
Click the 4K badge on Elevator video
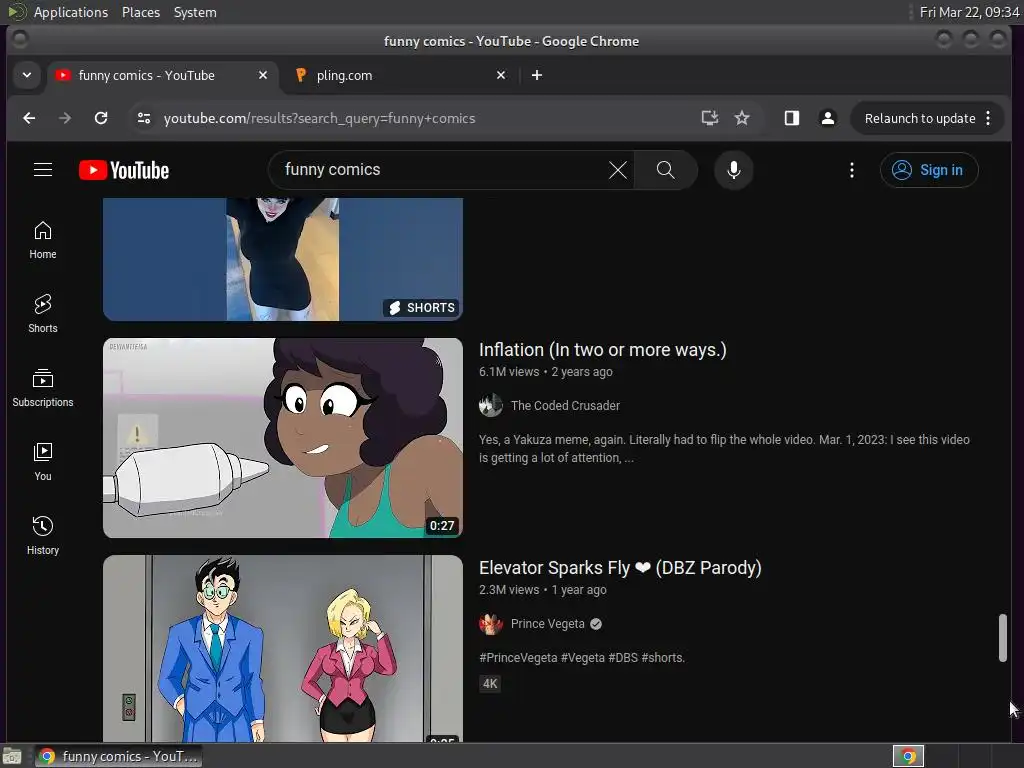pos(490,684)
